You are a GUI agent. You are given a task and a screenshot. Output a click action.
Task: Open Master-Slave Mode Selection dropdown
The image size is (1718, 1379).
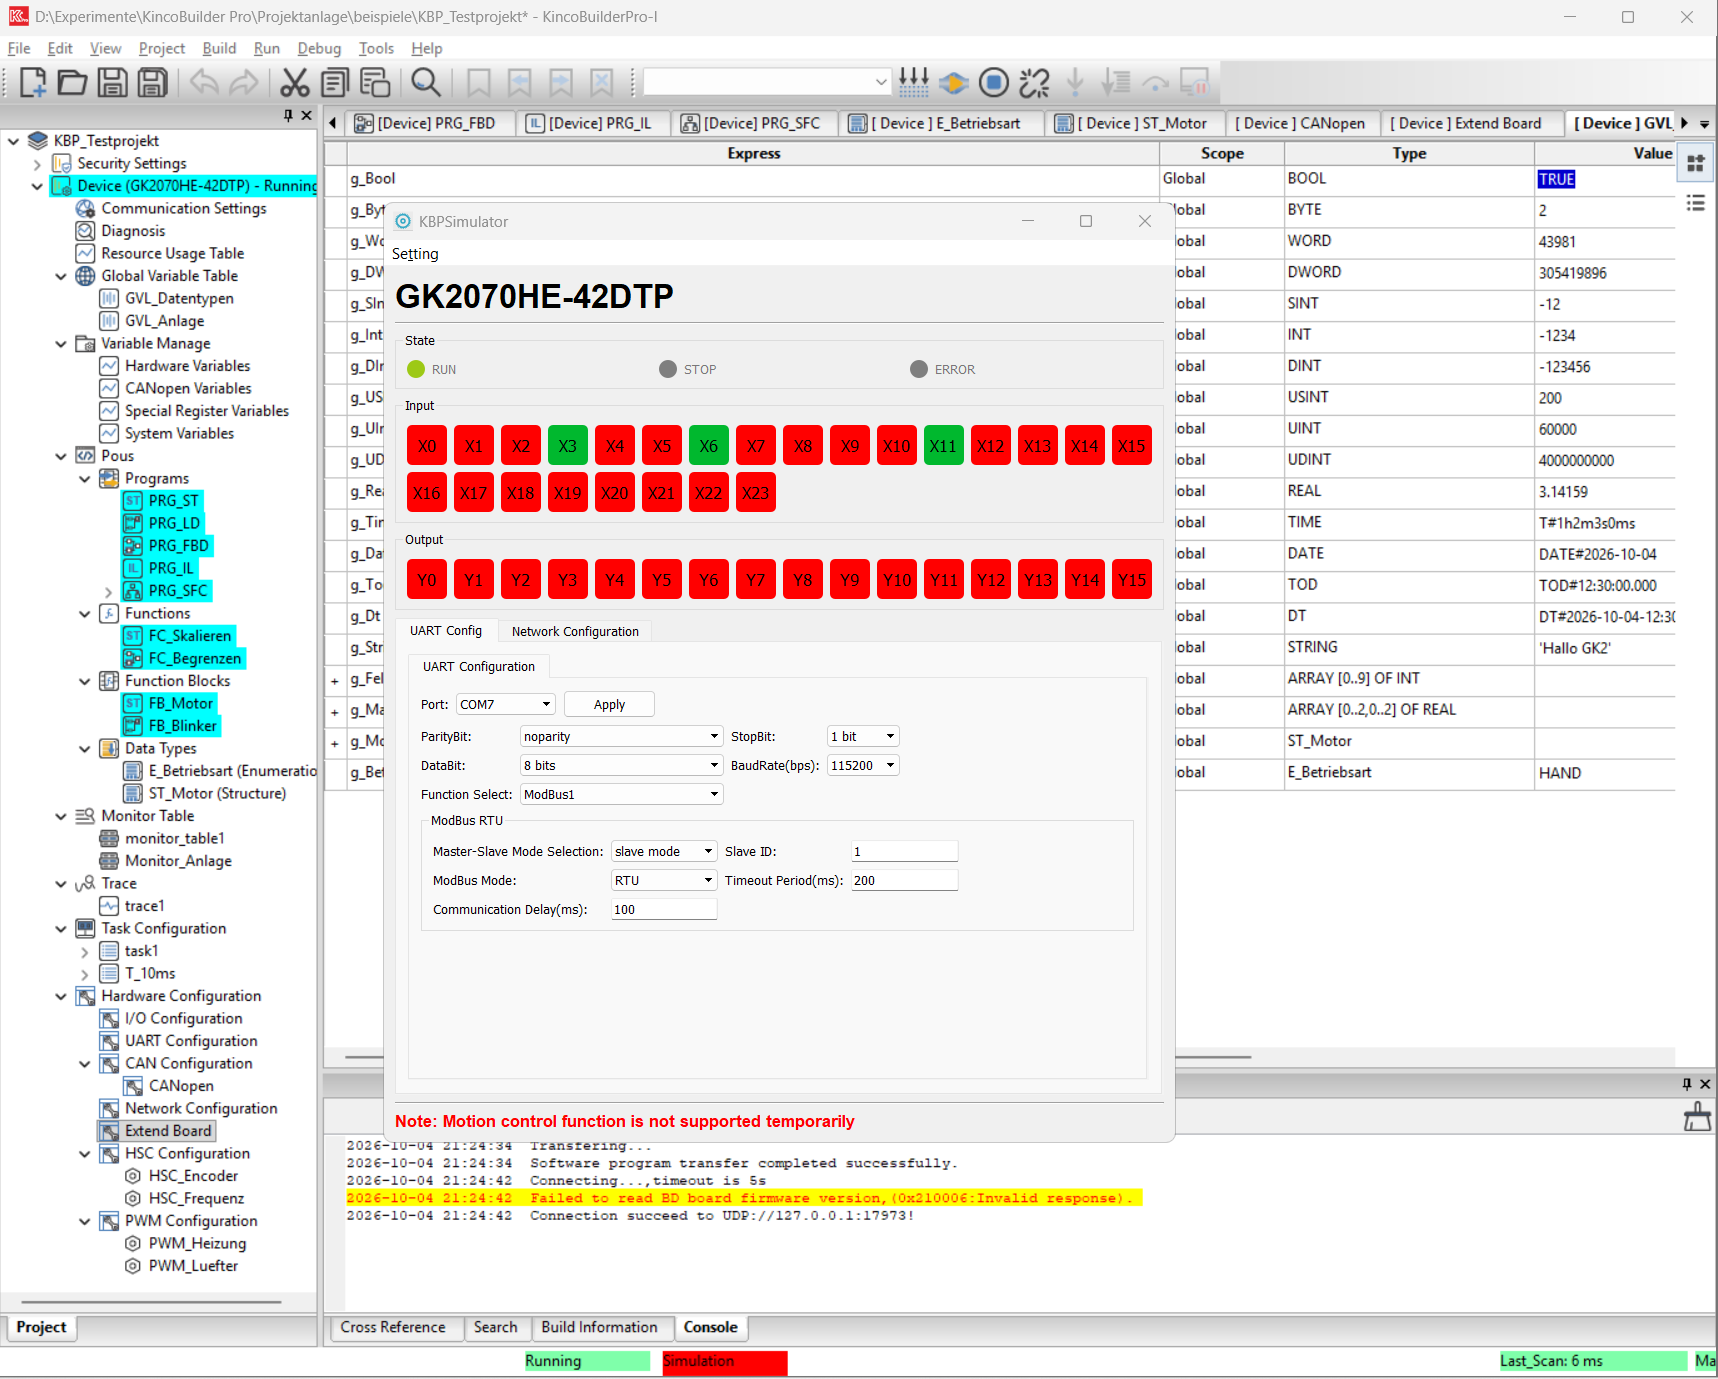coord(664,851)
